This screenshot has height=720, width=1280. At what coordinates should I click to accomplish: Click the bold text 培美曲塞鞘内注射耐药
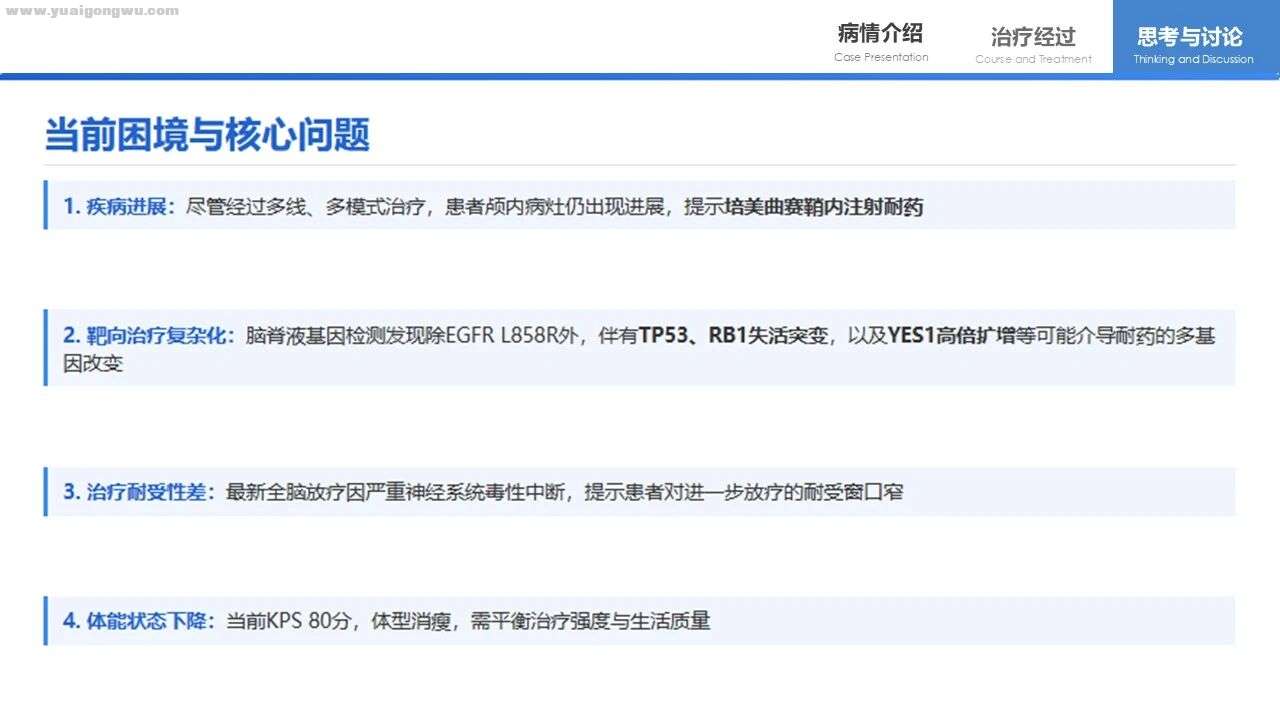coord(823,207)
